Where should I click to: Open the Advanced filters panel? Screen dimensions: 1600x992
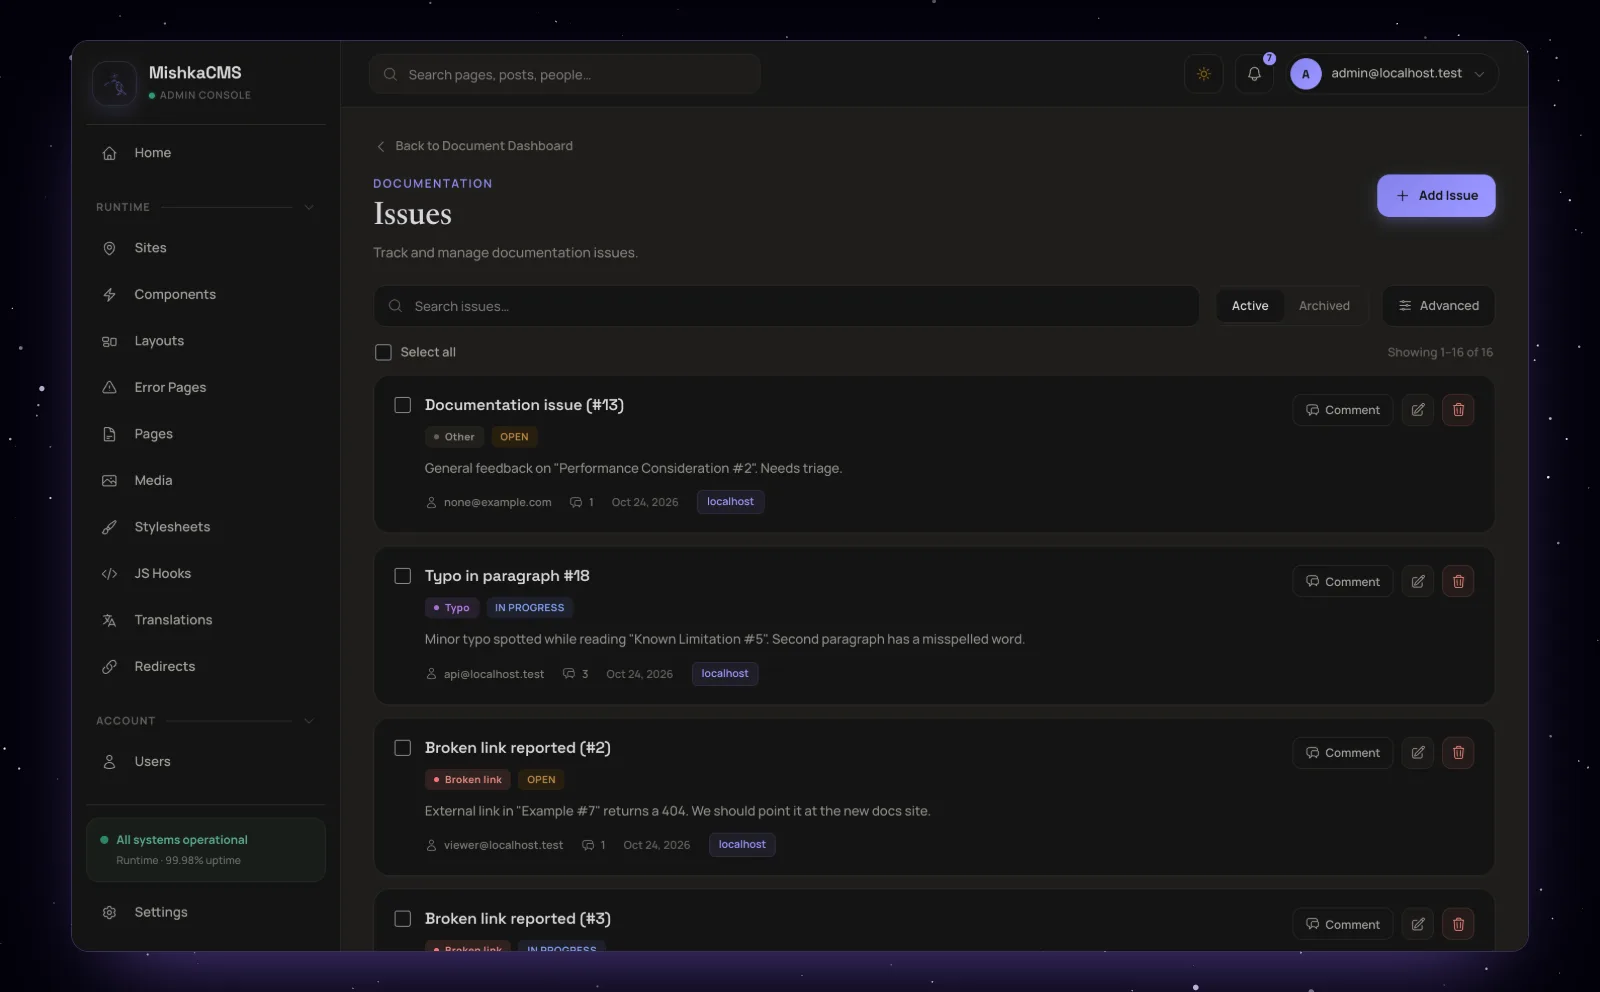point(1438,306)
